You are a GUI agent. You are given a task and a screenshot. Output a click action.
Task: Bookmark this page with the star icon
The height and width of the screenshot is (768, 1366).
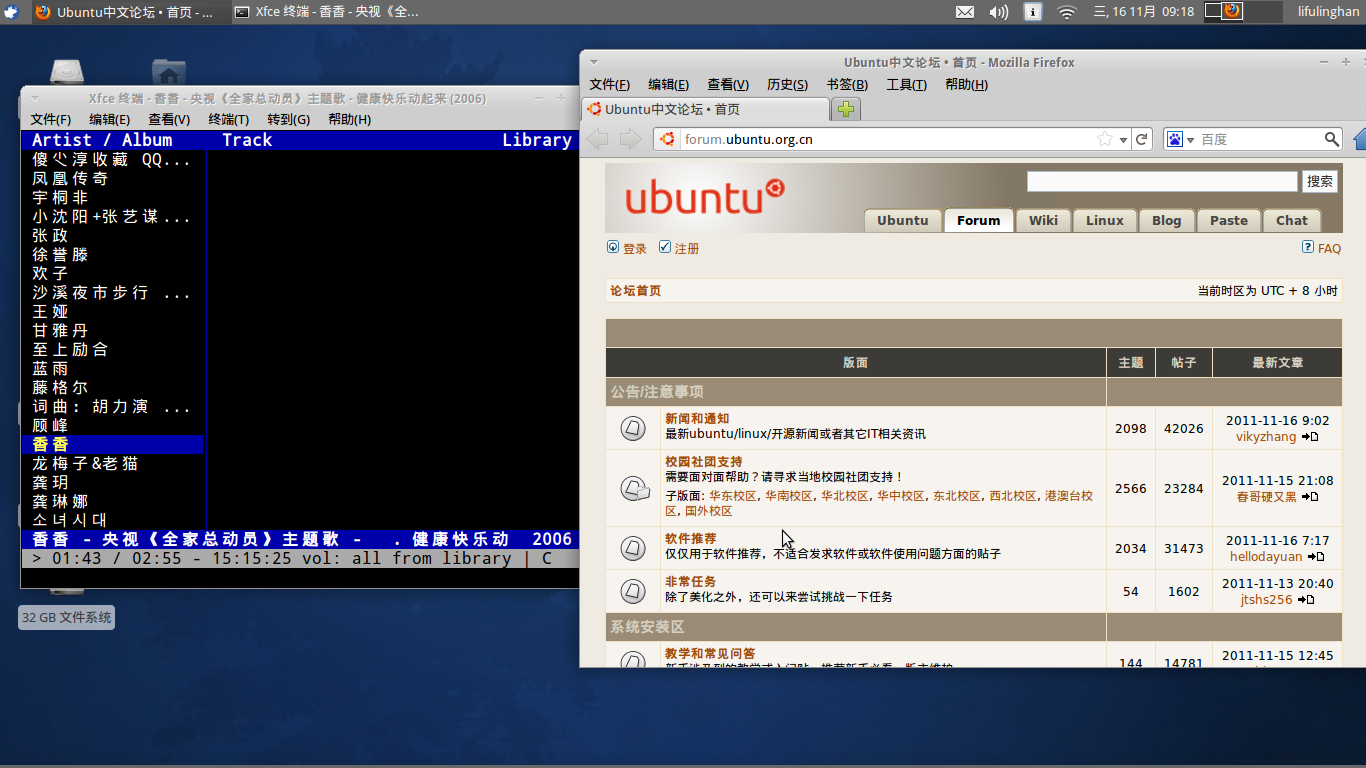pos(1105,139)
